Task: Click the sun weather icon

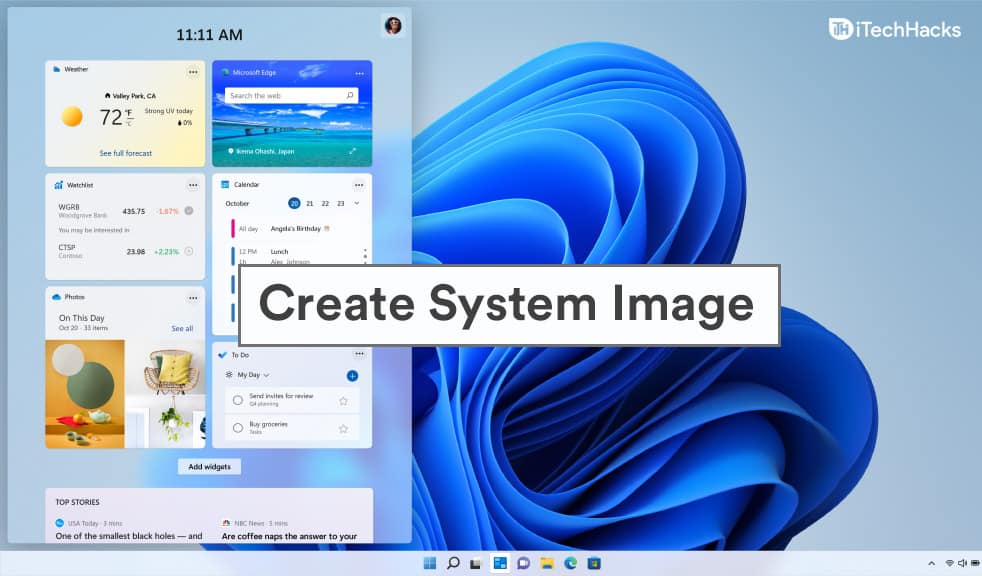Action: [72, 116]
